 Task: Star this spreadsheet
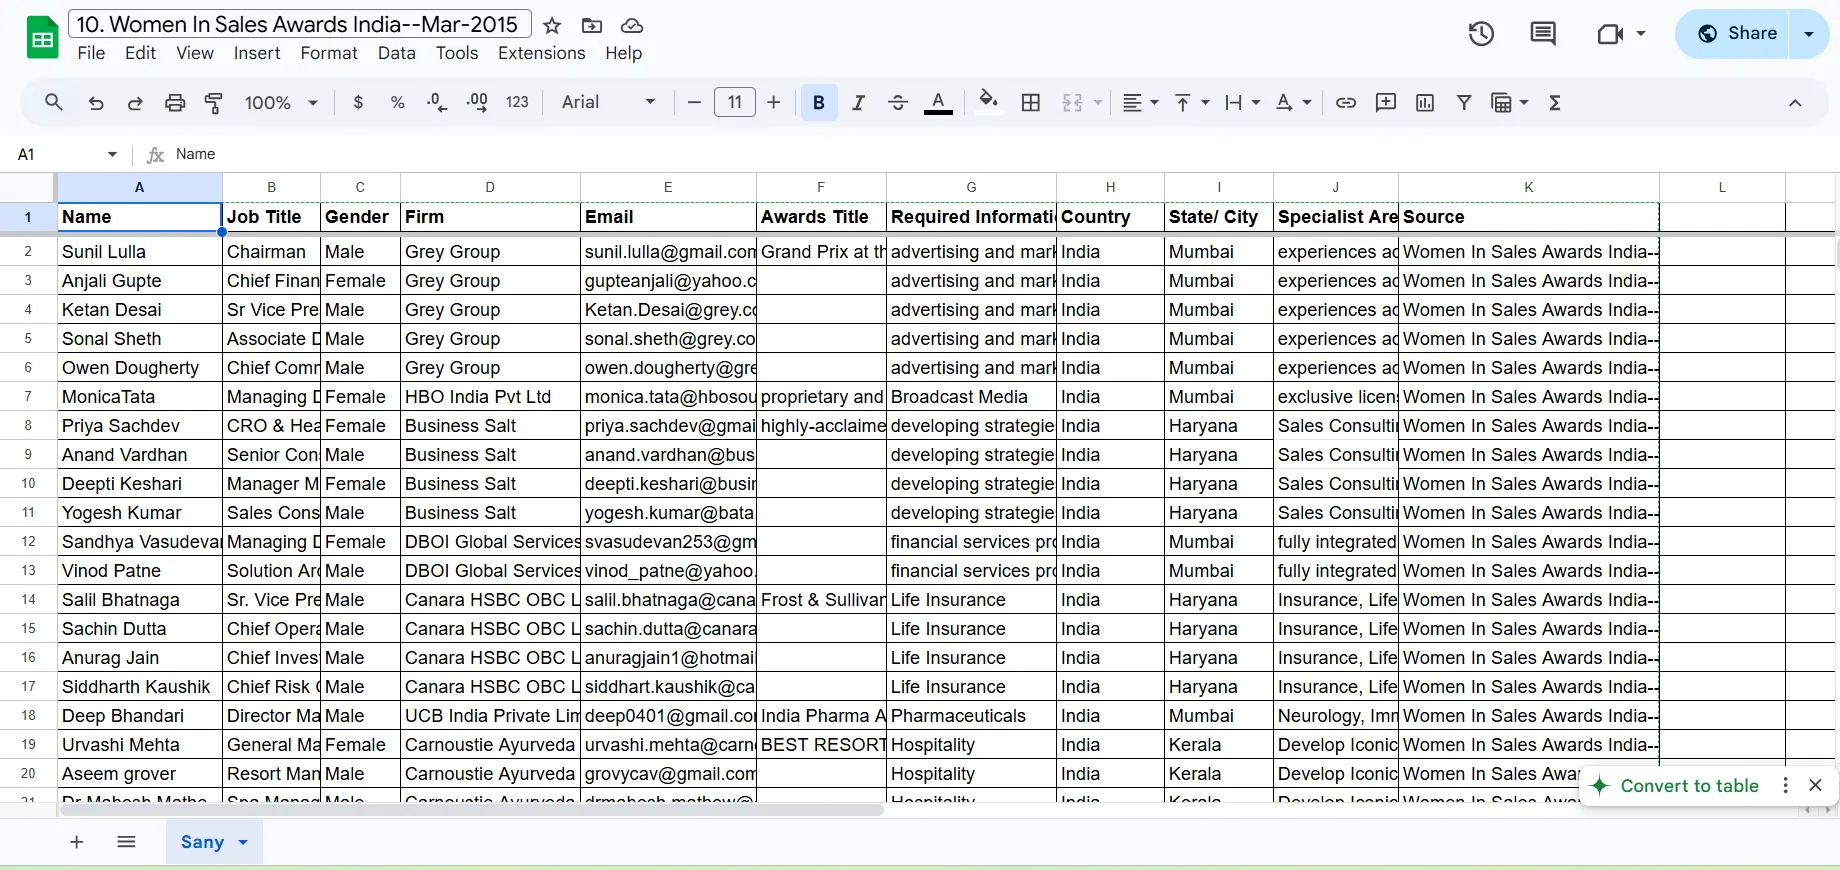[x=552, y=26]
